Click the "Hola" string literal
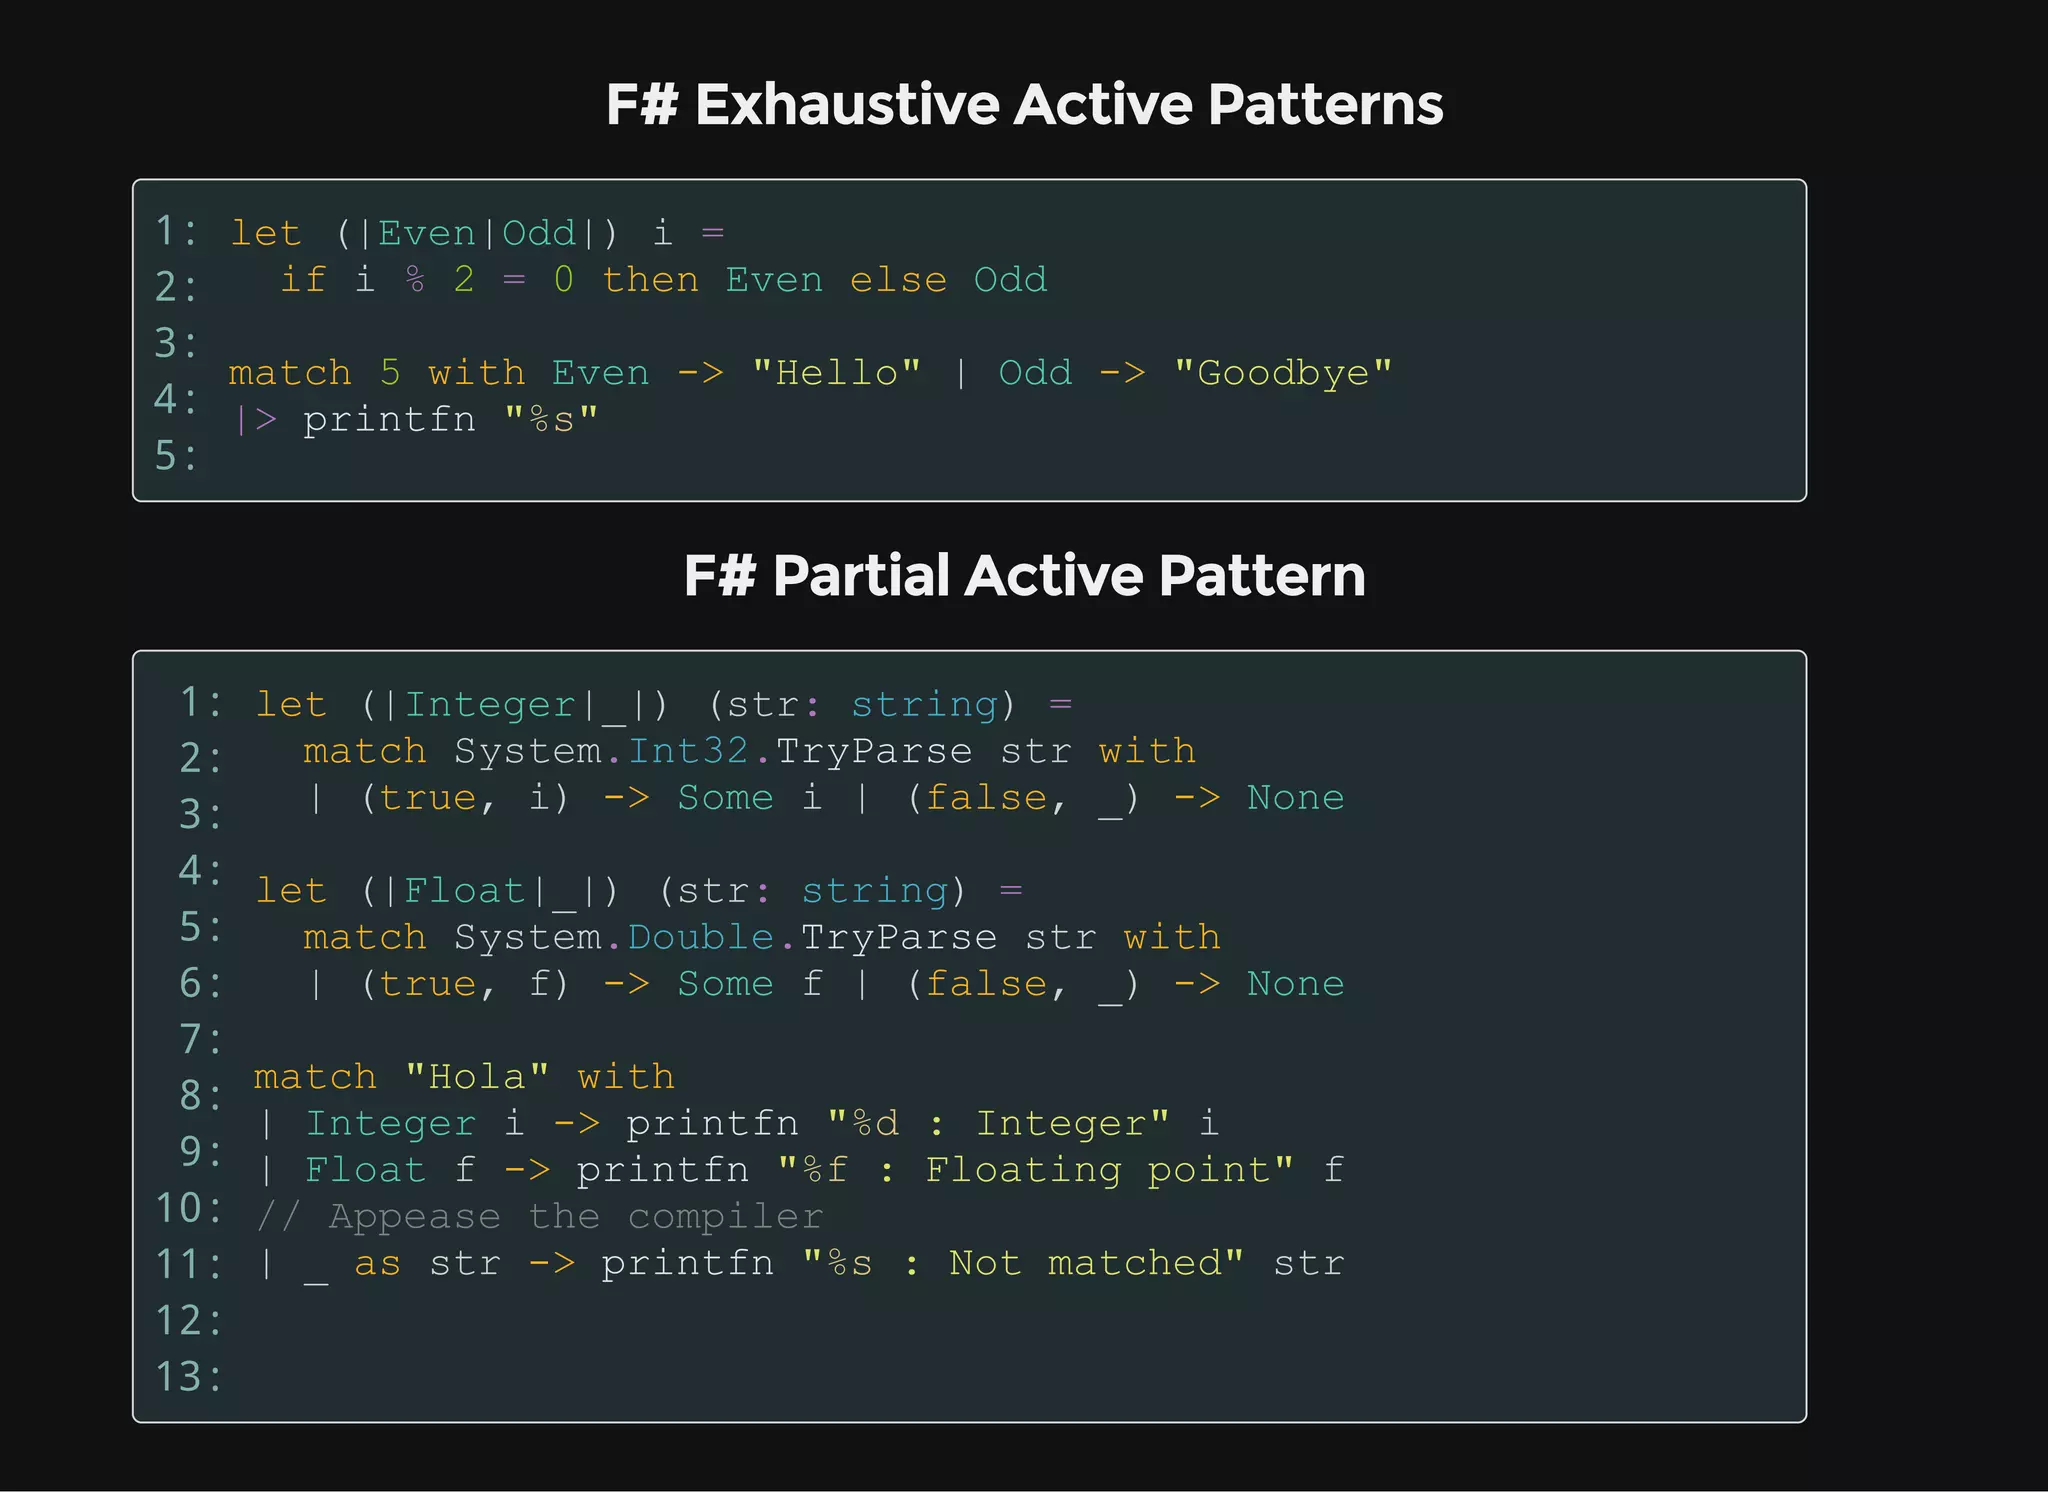This screenshot has width=2048, height=1492. point(477,1077)
